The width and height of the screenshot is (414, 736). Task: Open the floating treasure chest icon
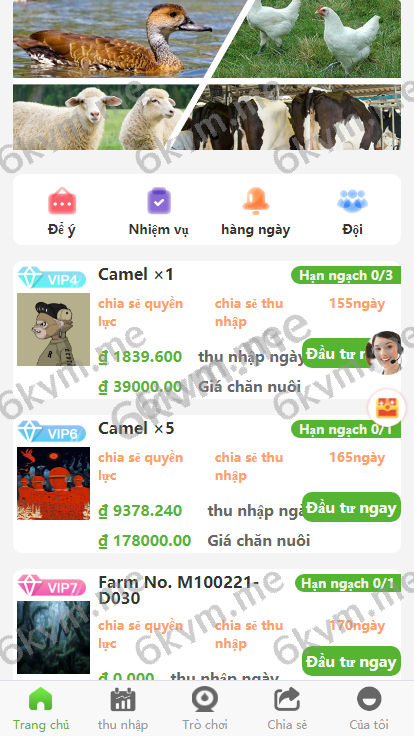pos(387,407)
